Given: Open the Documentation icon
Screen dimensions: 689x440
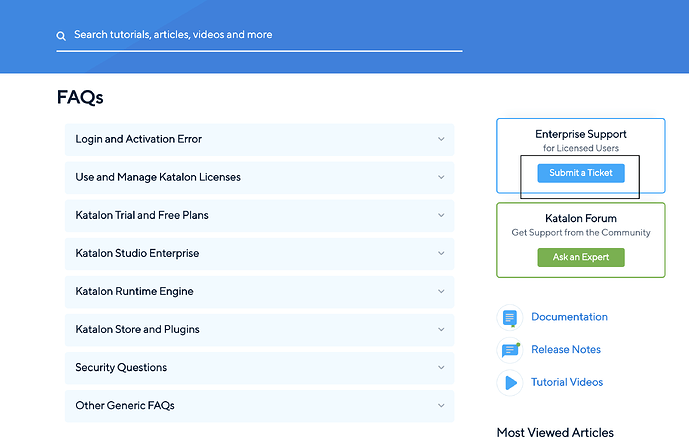Looking at the screenshot, I should 510,317.
